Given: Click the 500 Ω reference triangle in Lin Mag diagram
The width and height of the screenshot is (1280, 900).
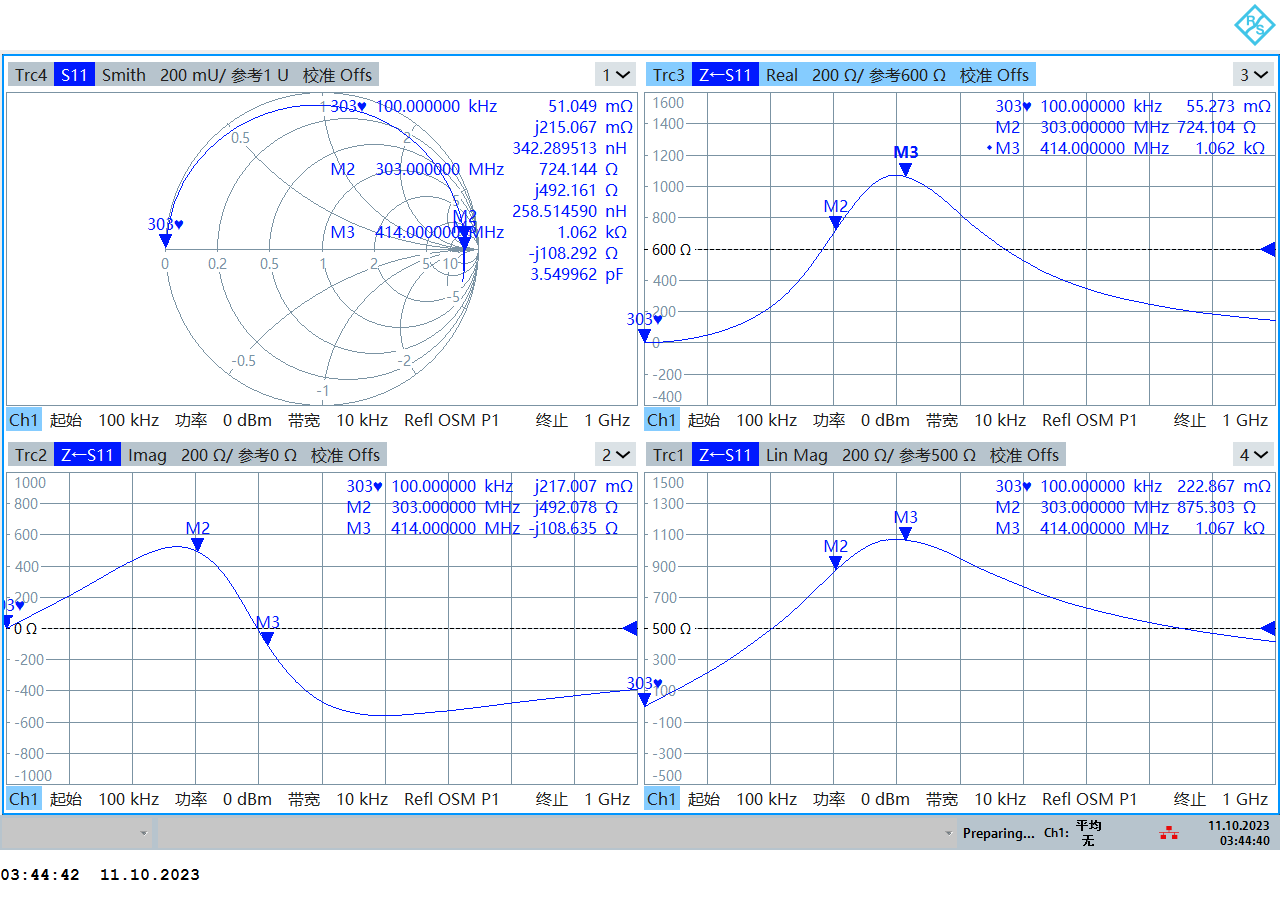Looking at the screenshot, I should [1268, 628].
